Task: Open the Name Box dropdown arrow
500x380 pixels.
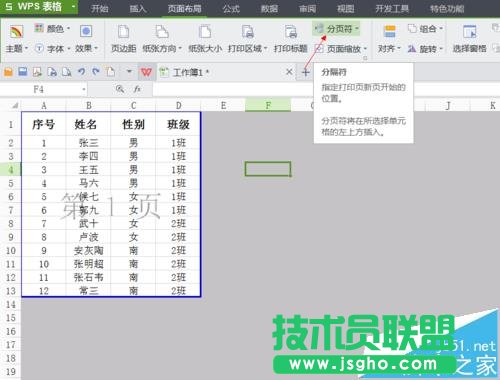Action: point(84,90)
